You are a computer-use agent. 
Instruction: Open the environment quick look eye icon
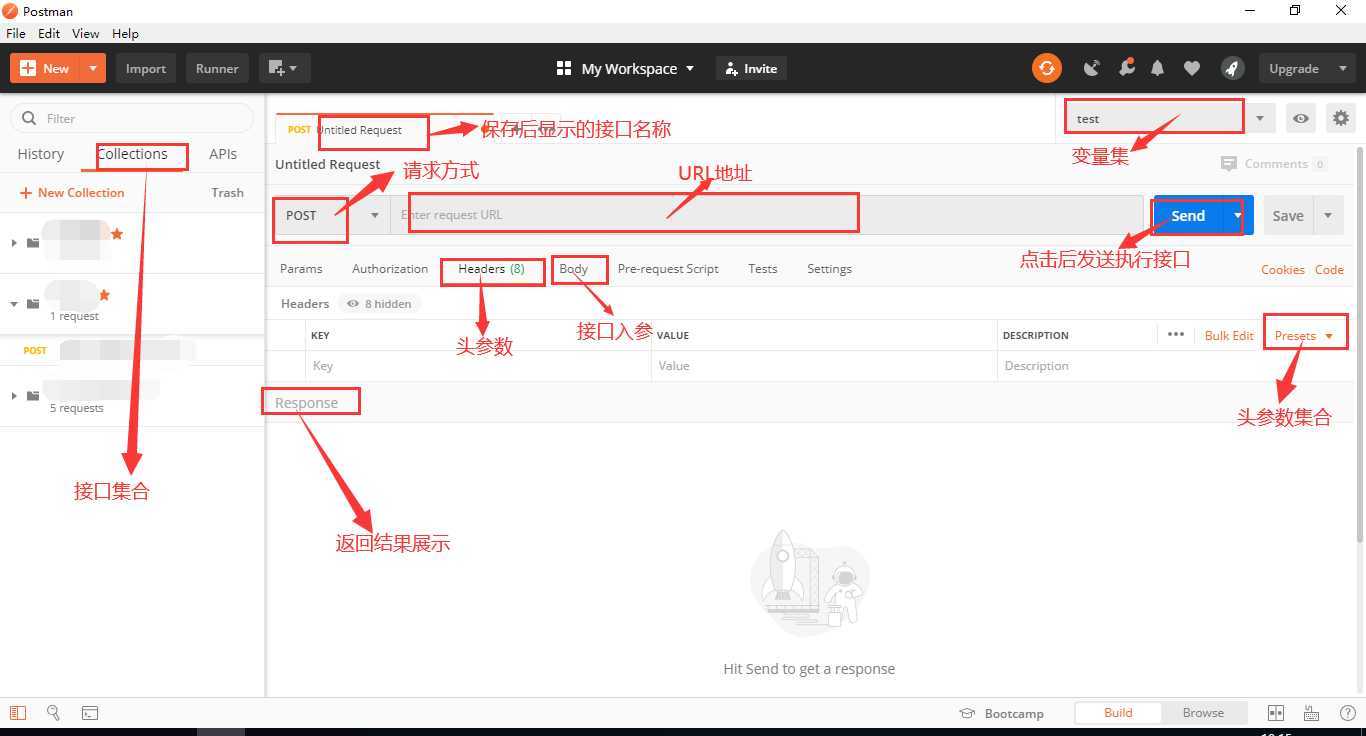pos(1300,118)
